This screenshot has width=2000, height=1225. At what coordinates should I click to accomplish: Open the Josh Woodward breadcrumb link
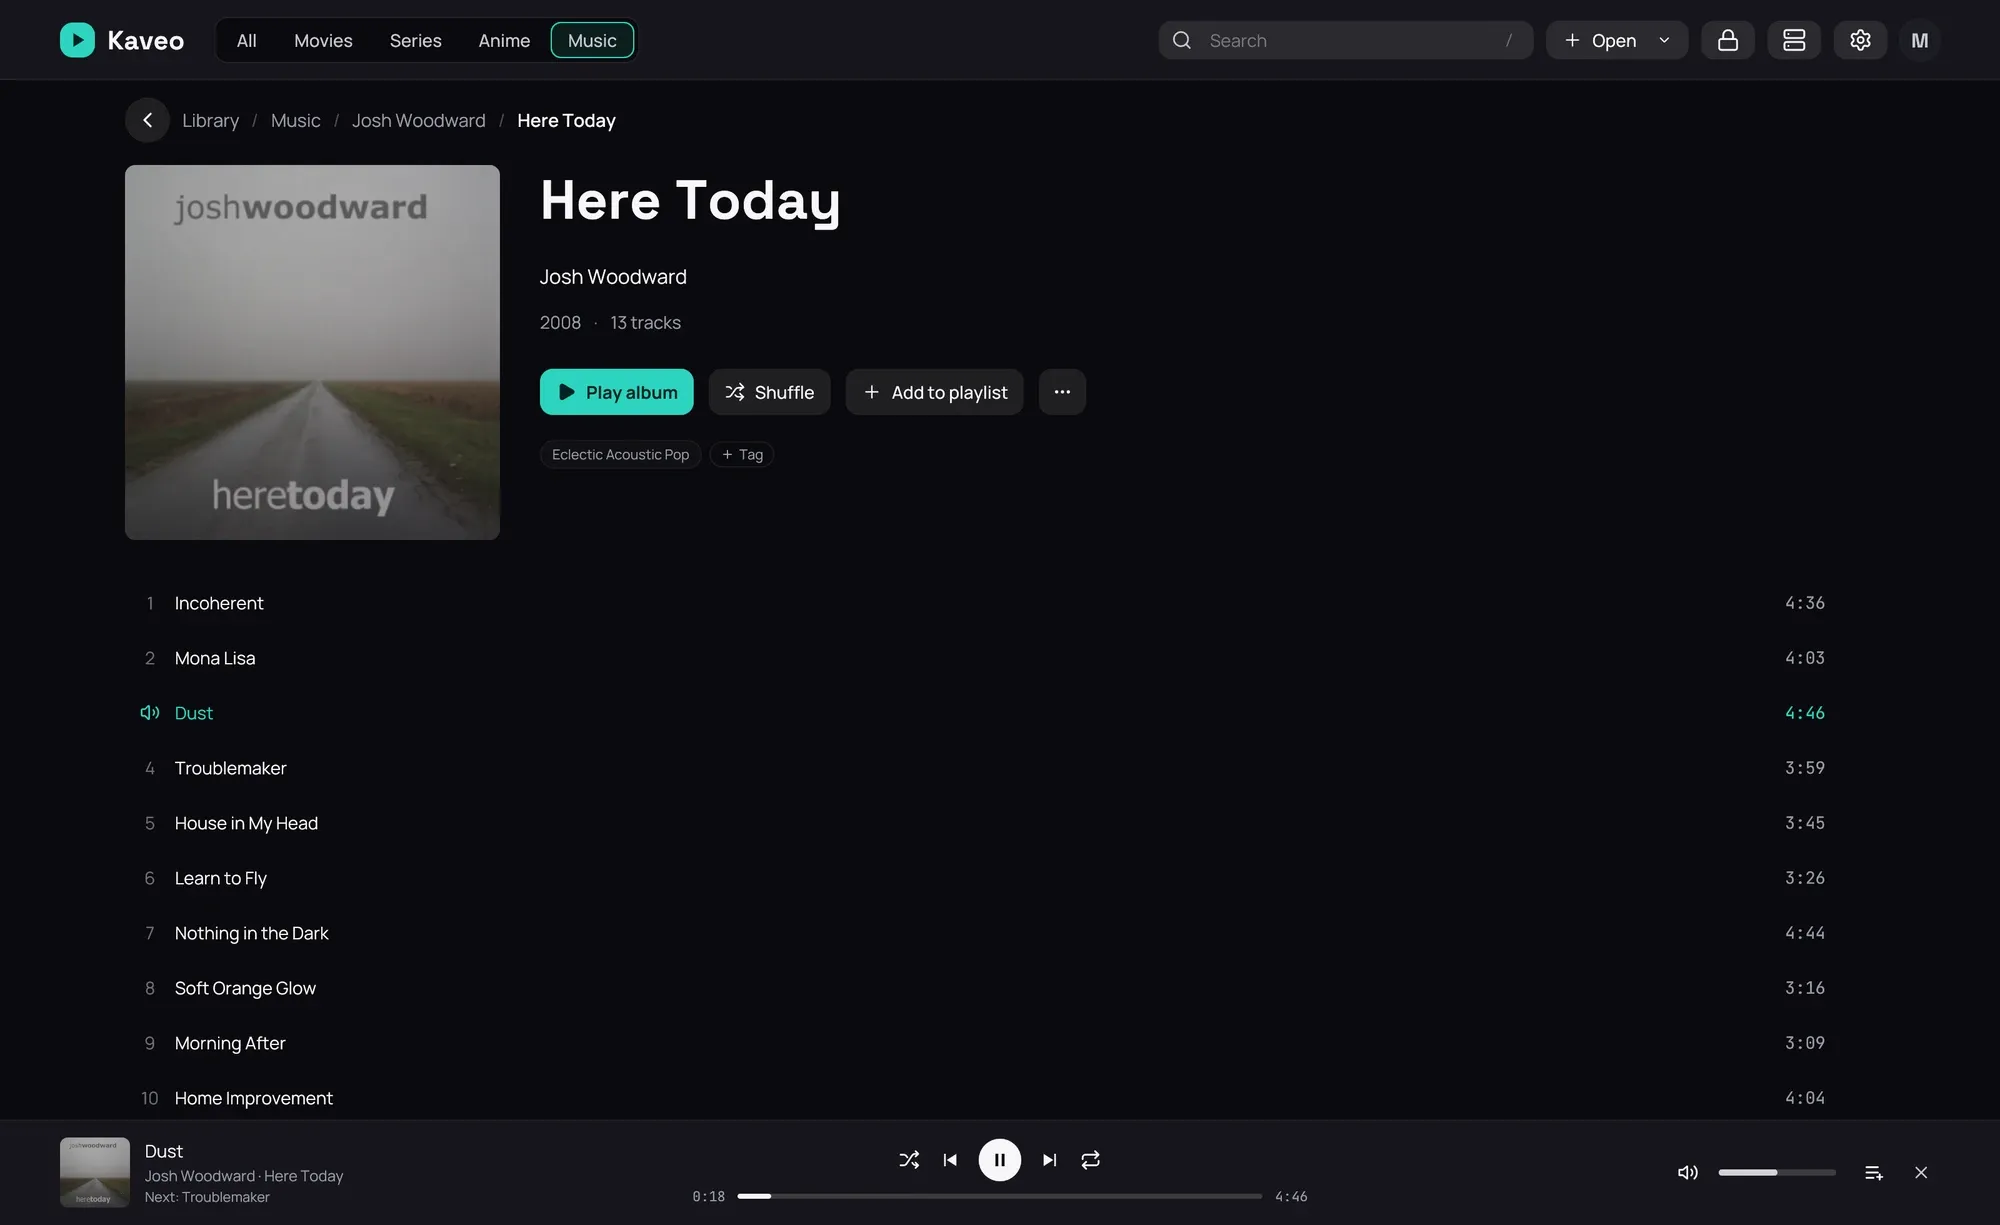tap(418, 120)
